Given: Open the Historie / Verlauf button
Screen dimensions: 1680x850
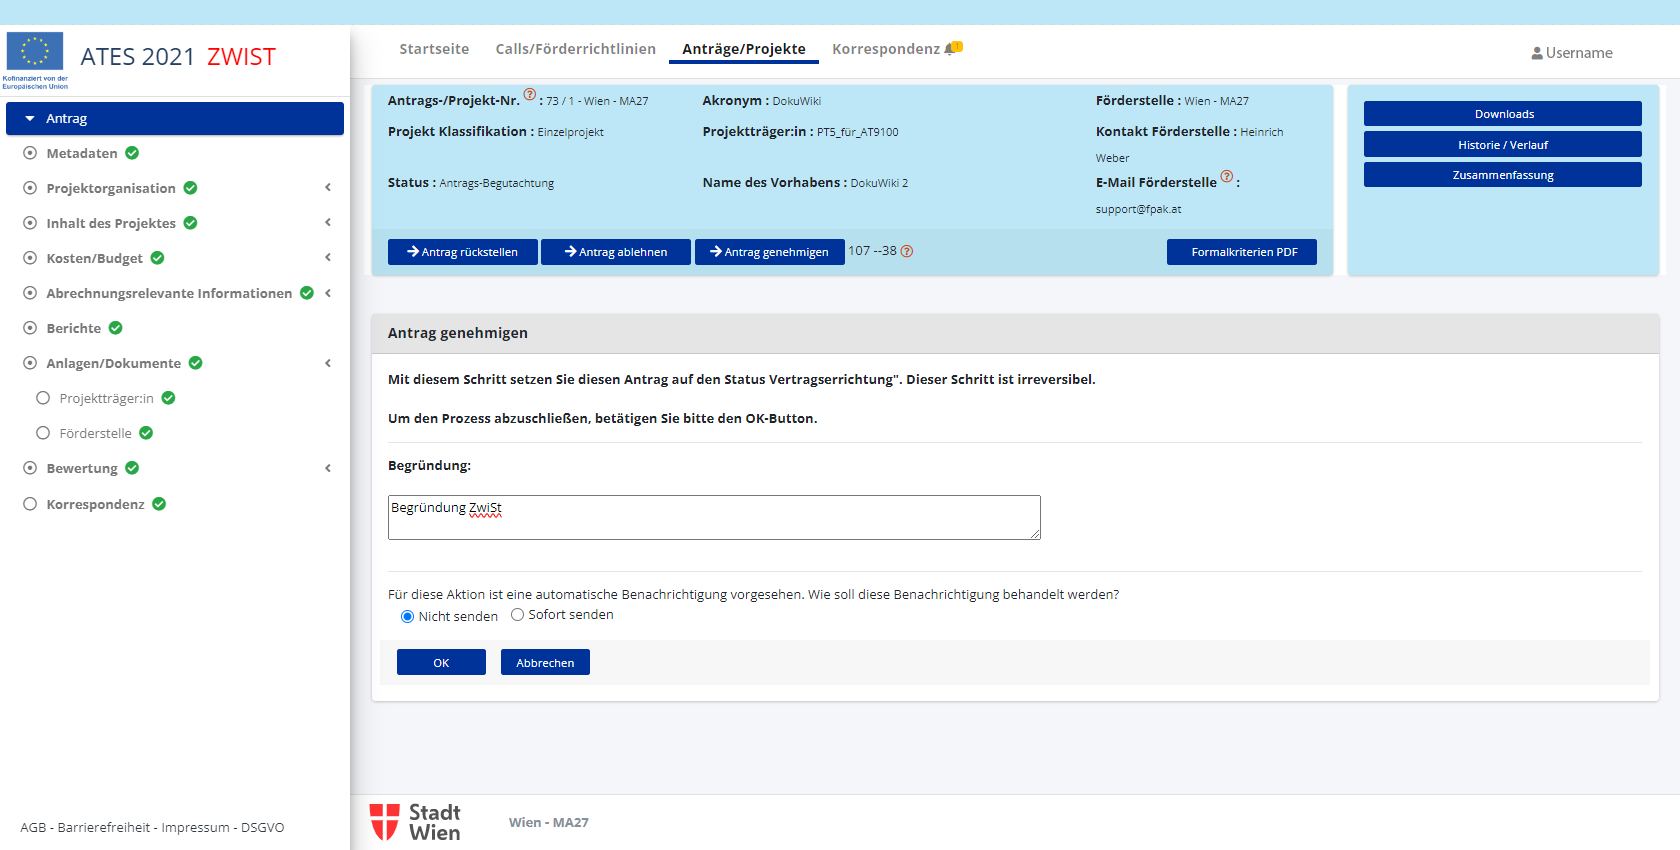Looking at the screenshot, I should pyautogui.click(x=1502, y=145).
